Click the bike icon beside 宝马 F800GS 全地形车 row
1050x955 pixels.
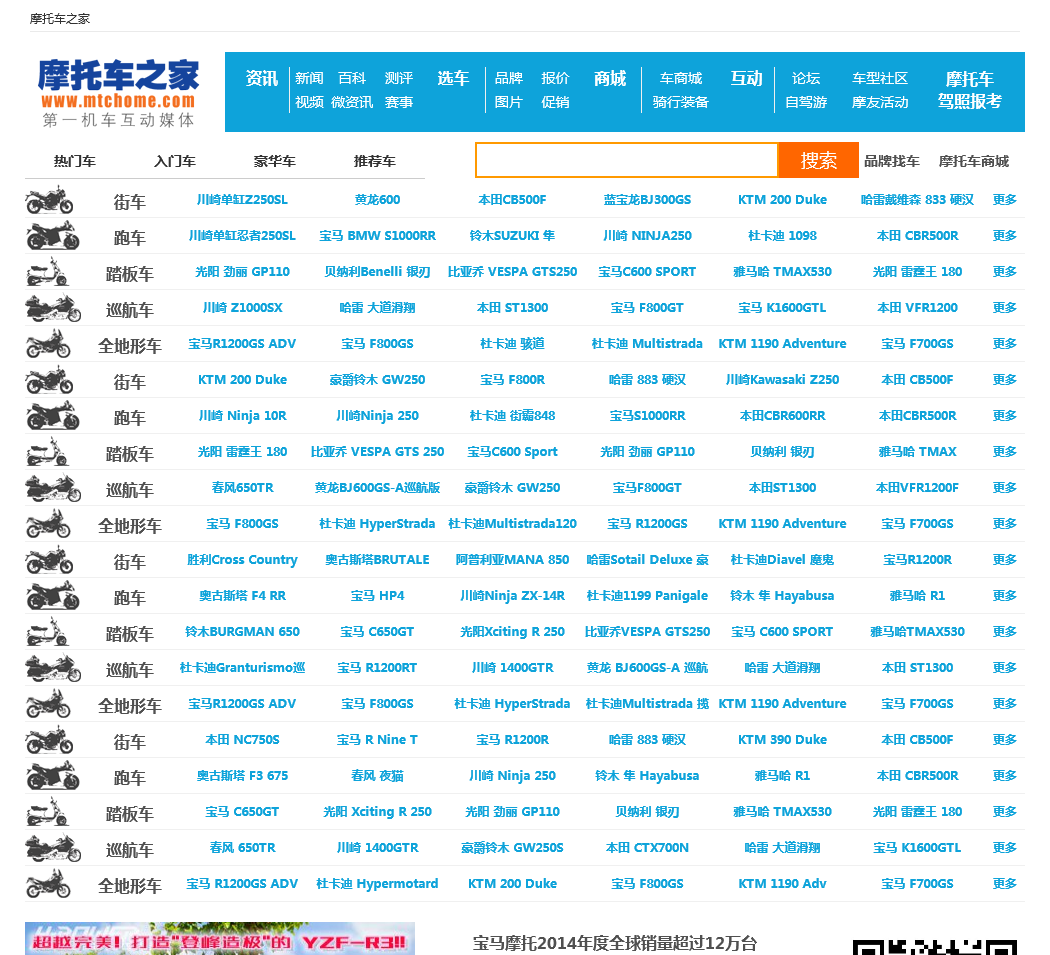(48, 524)
